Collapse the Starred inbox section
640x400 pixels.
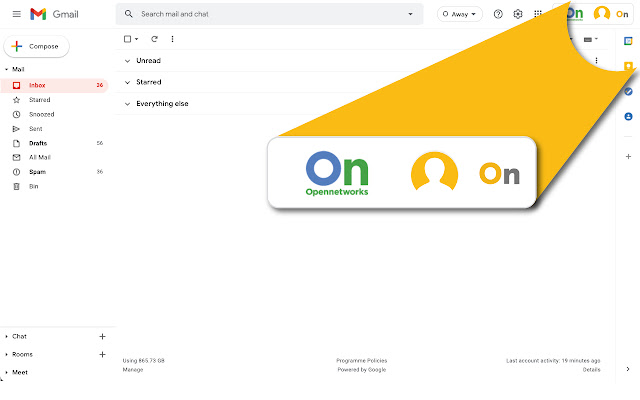[x=127, y=82]
